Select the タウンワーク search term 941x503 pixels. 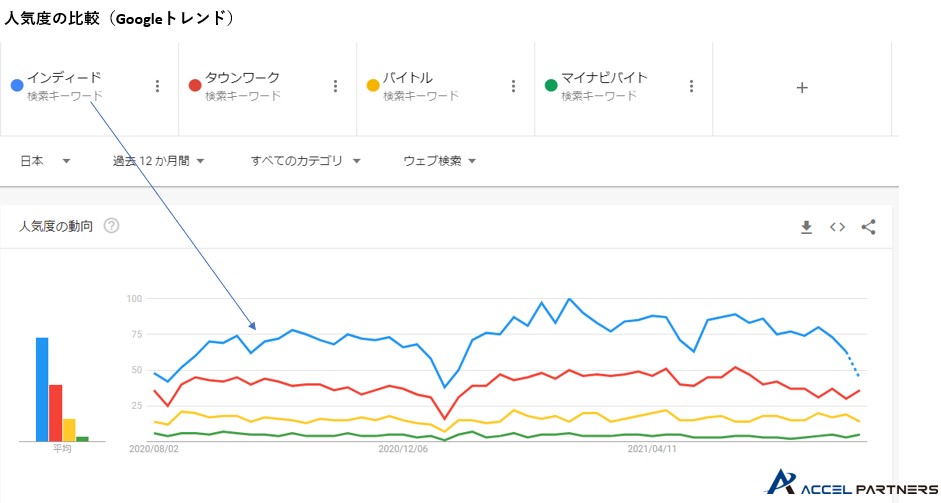click(242, 78)
